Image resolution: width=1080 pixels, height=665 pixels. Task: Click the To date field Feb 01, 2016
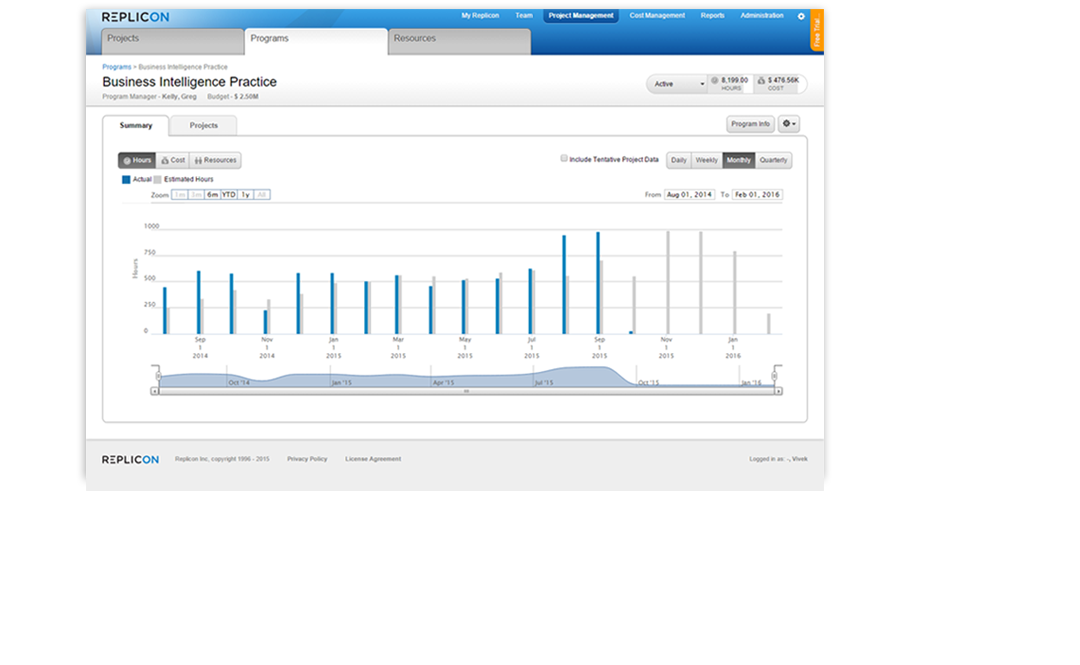pos(757,195)
